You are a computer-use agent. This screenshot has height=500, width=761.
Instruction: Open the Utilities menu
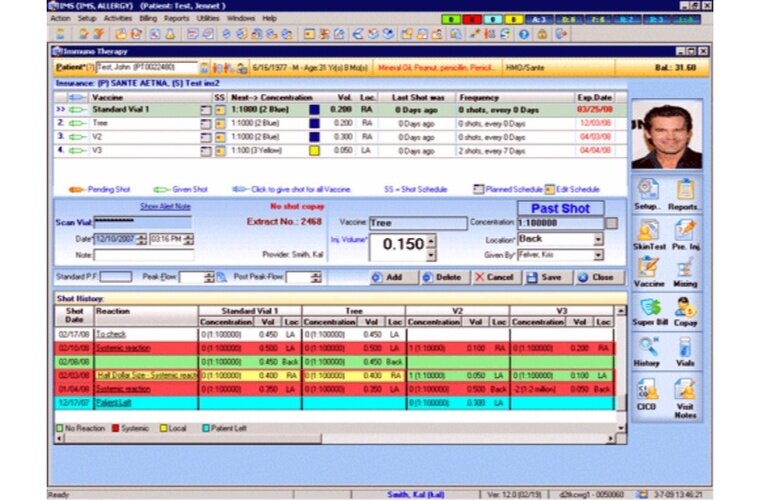(208, 18)
